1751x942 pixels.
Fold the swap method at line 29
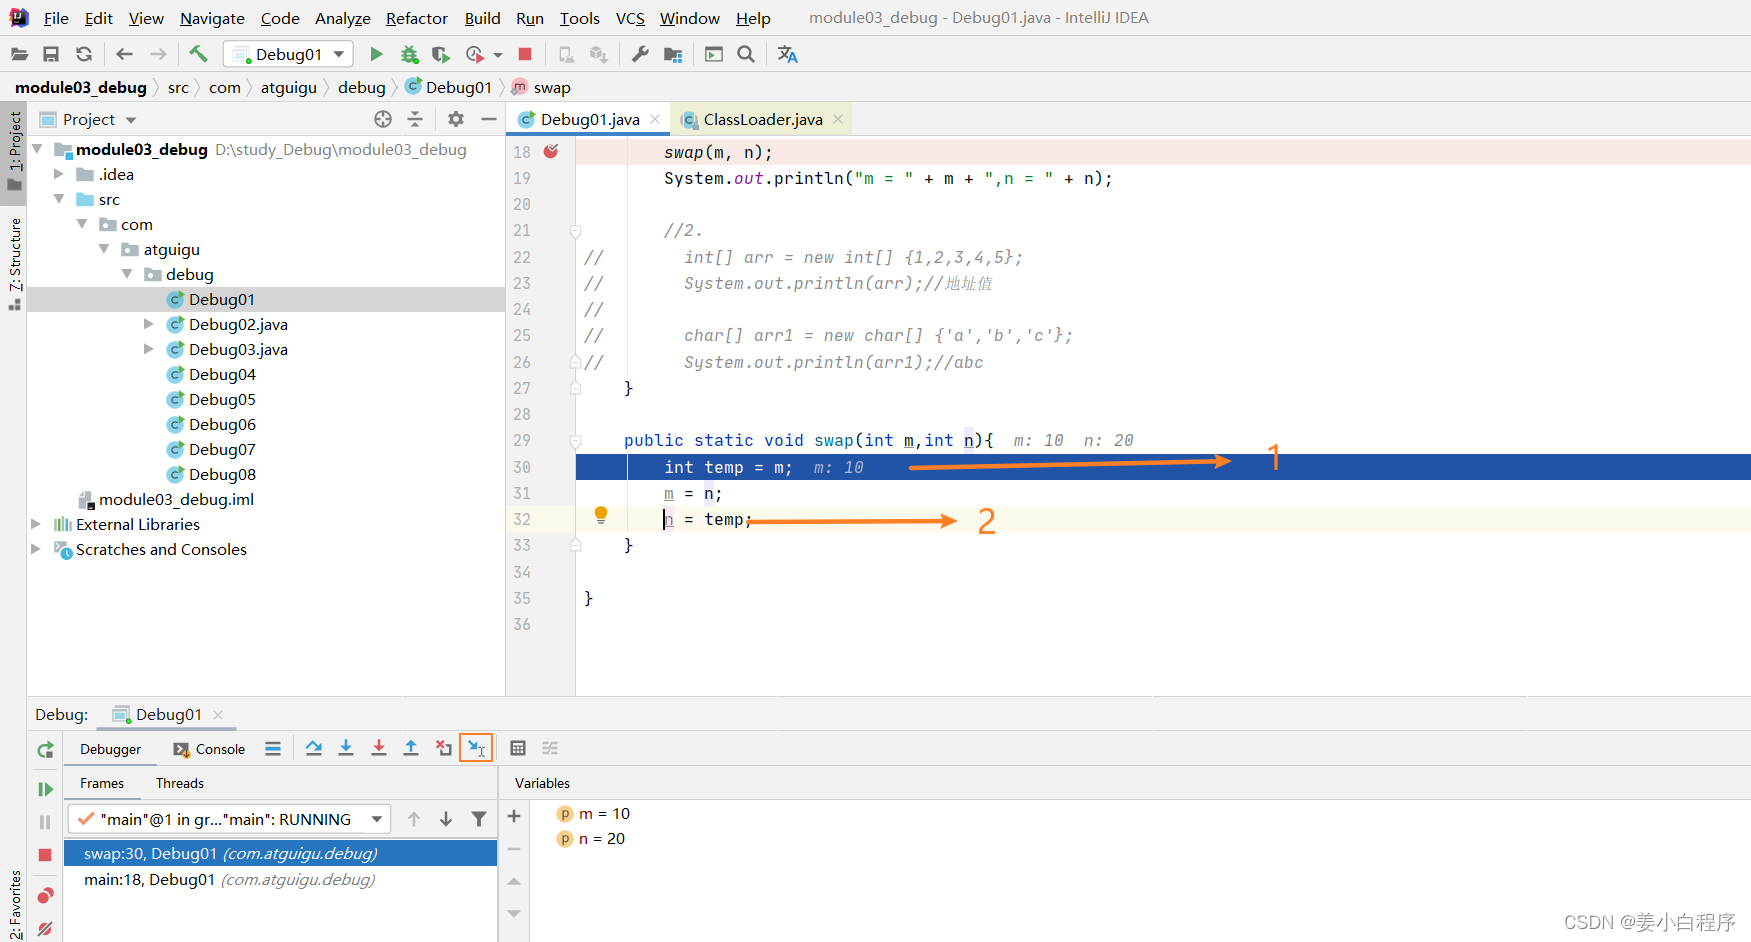[575, 440]
